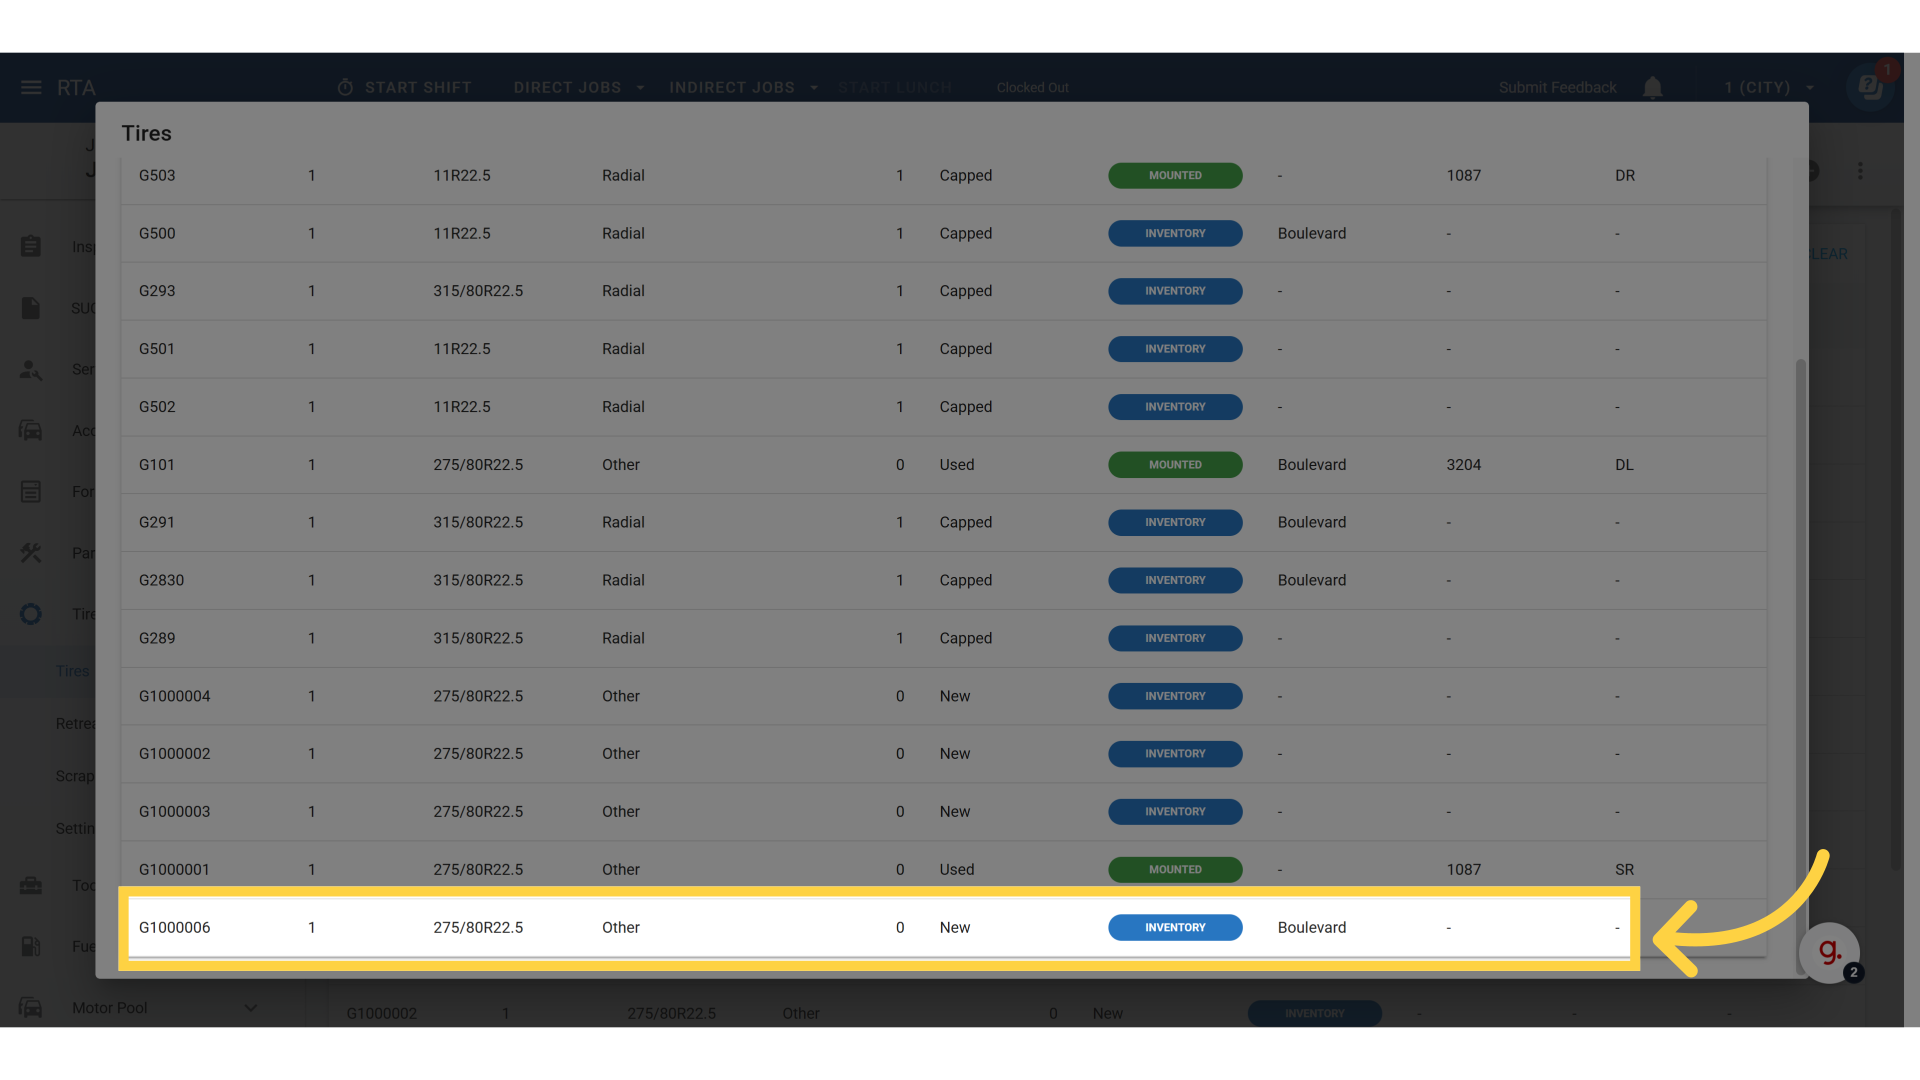Open the floating Guidde helper bubble
The image size is (1920, 1080).
1828,952
